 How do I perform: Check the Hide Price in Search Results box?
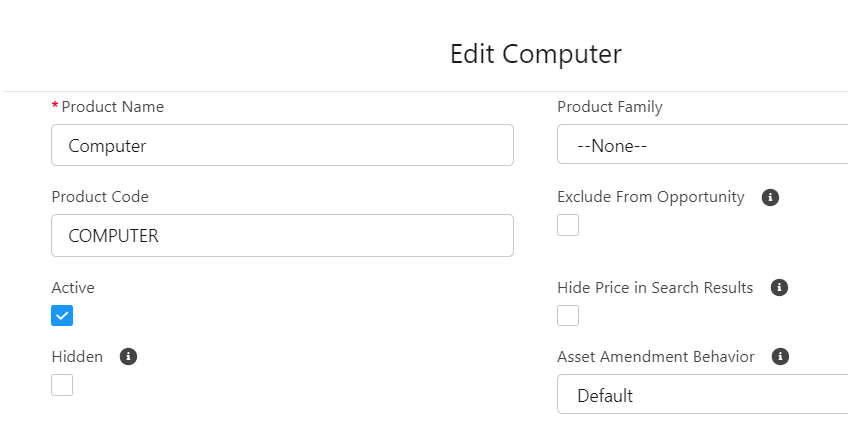click(568, 316)
